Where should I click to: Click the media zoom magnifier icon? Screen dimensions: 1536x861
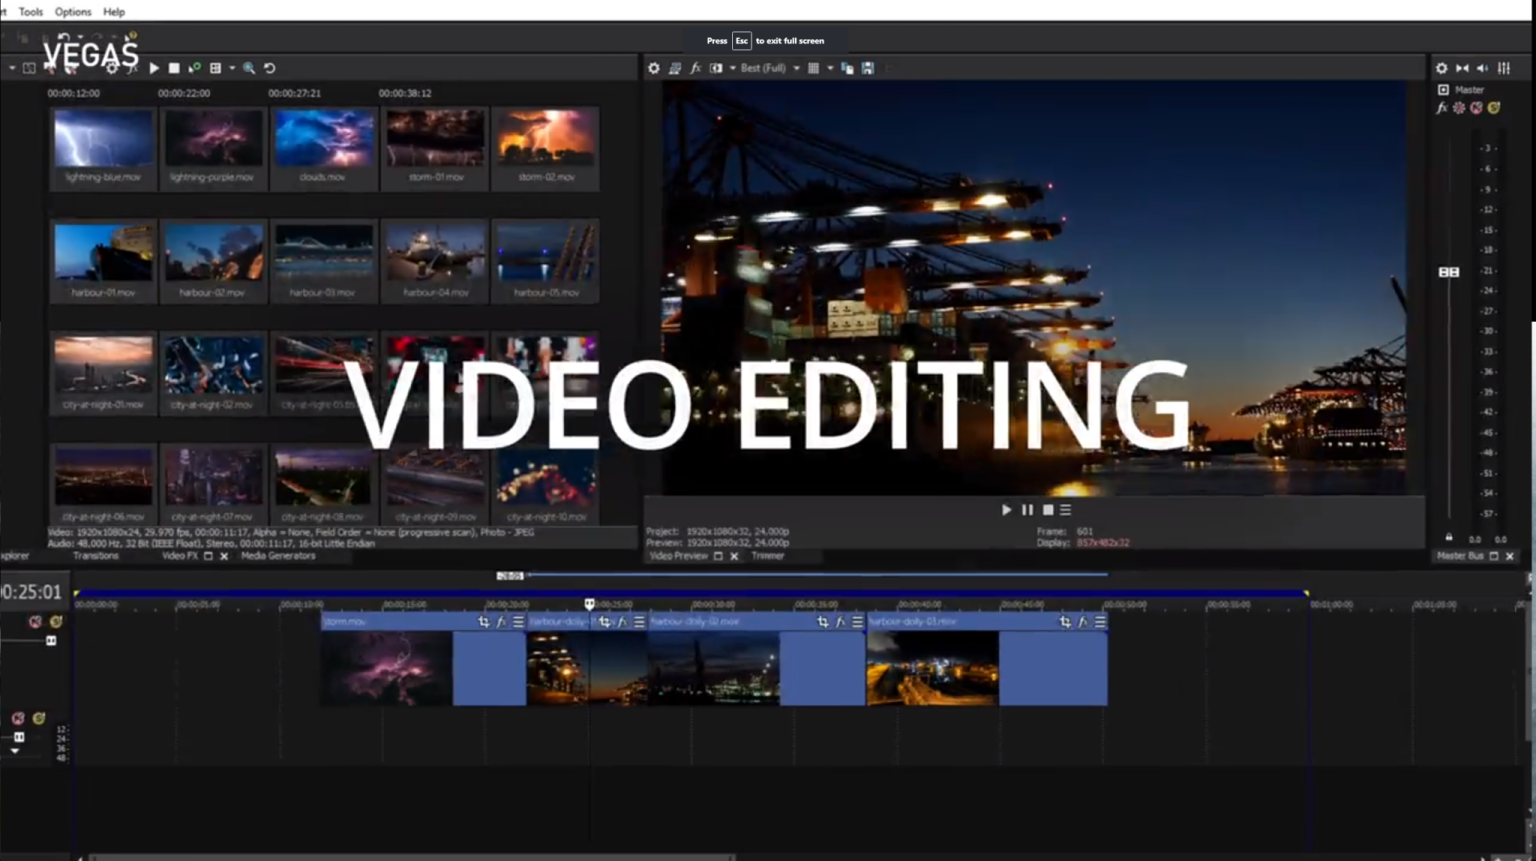click(249, 68)
